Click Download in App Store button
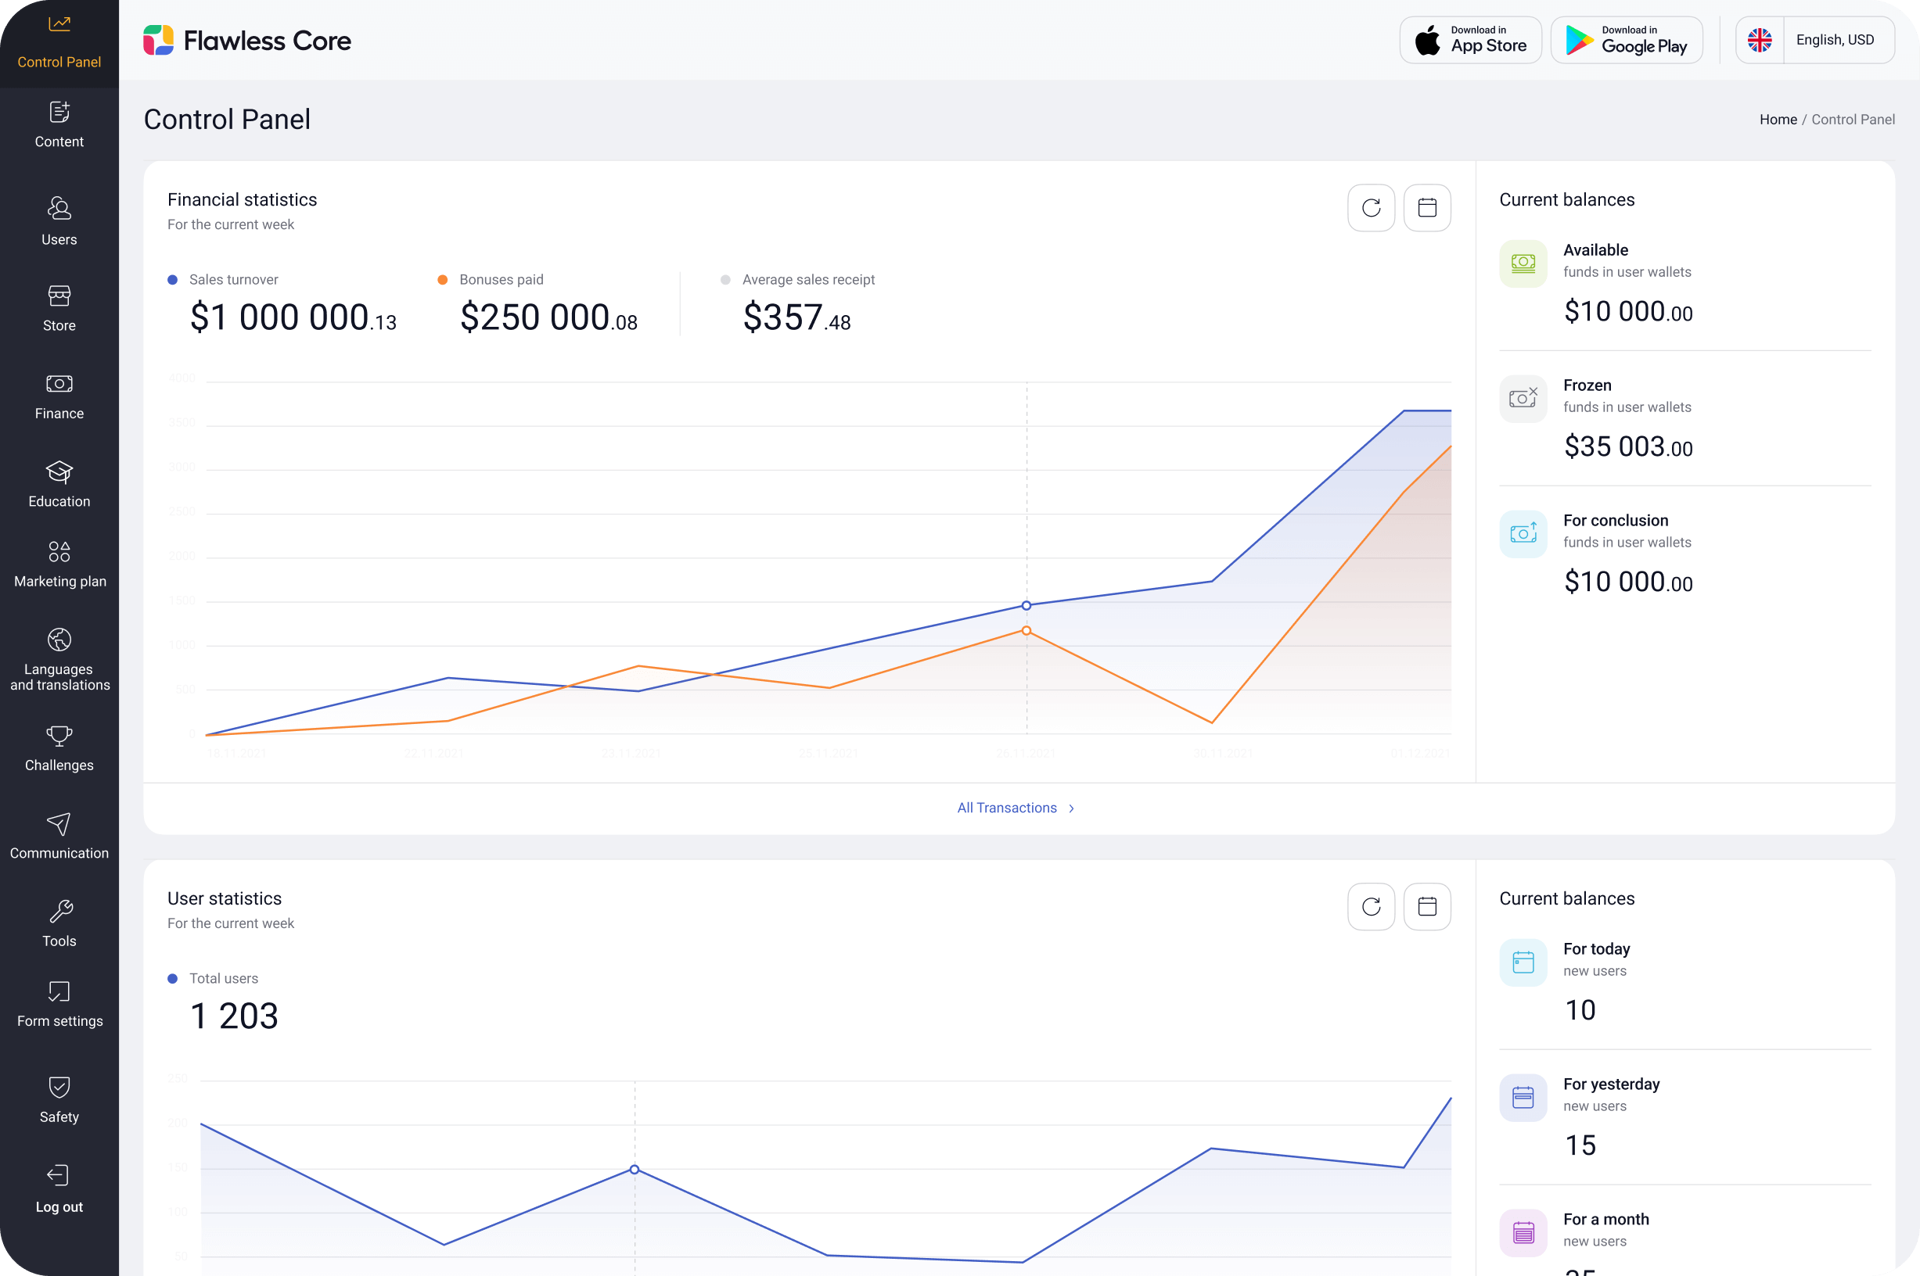The width and height of the screenshot is (1920, 1276). point(1470,40)
